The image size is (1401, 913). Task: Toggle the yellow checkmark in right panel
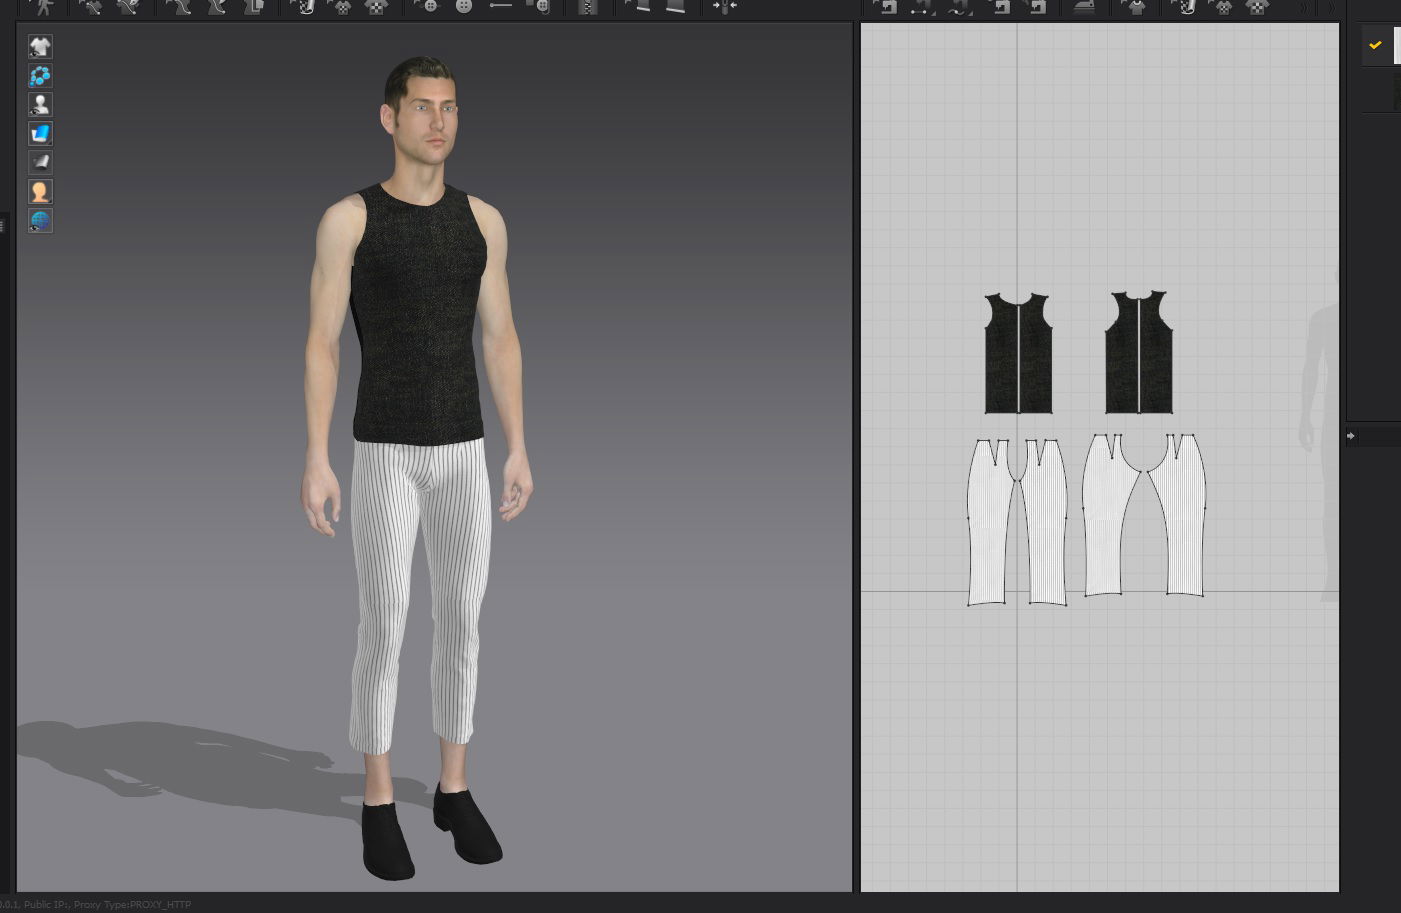coord(1375,45)
